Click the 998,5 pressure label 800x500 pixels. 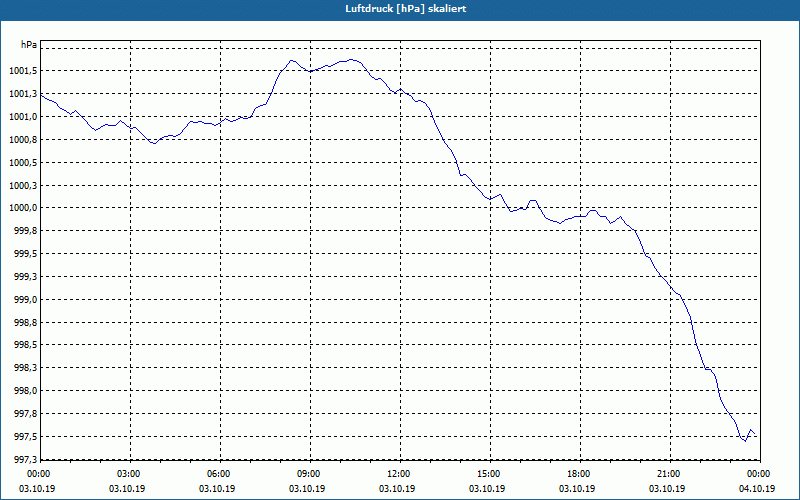tap(26, 345)
